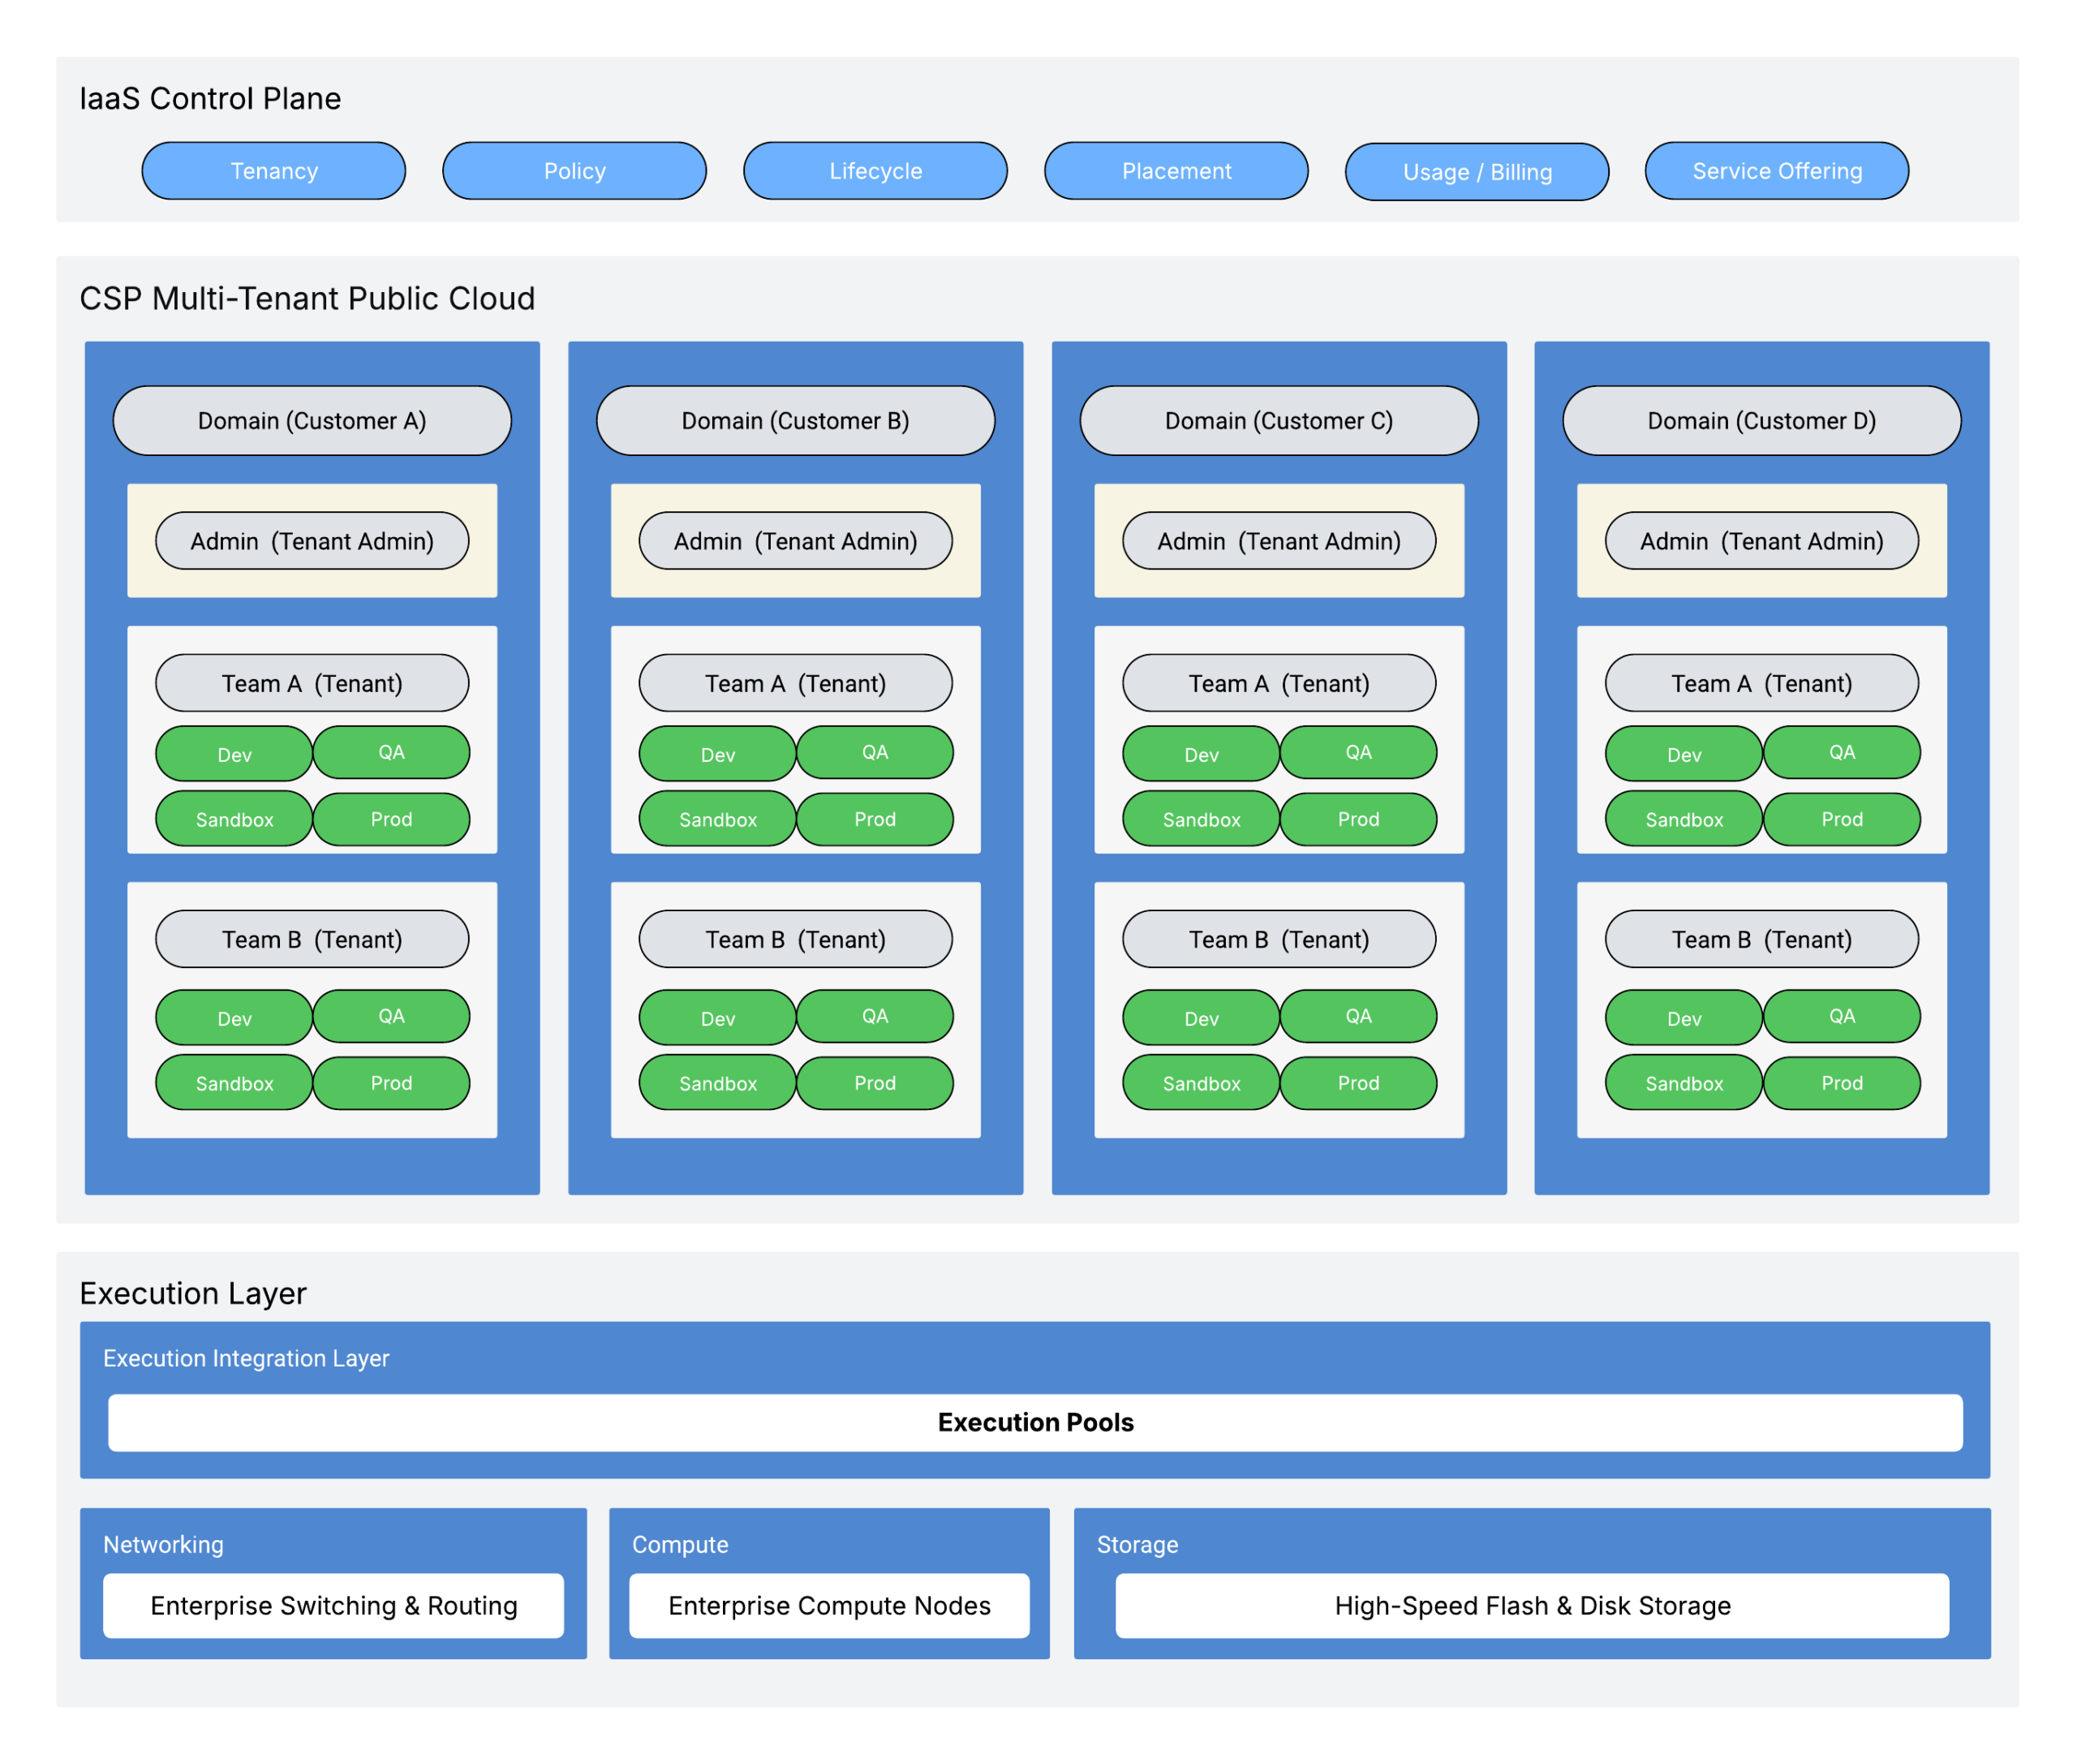The image size is (2077, 1764).
Task: Choose Prod in Customer B Team A
Action: pyautogui.click(x=875, y=819)
